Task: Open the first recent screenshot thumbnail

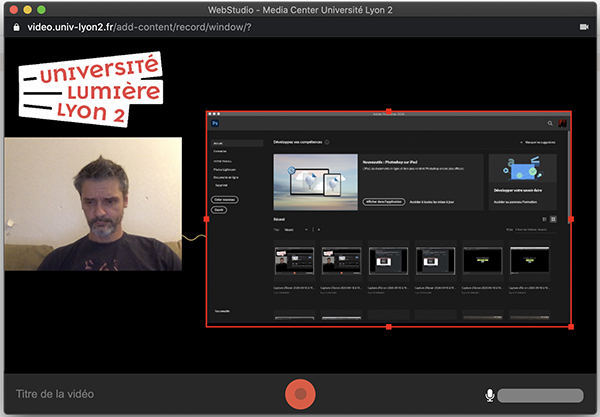Action: tap(294, 261)
